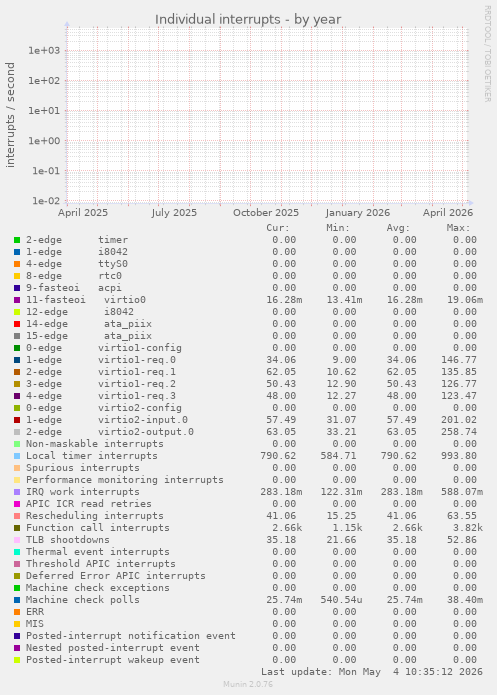The height and width of the screenshot is (695, 497).
Task: Click the Cur column header
Action: (x=278, y=228)
